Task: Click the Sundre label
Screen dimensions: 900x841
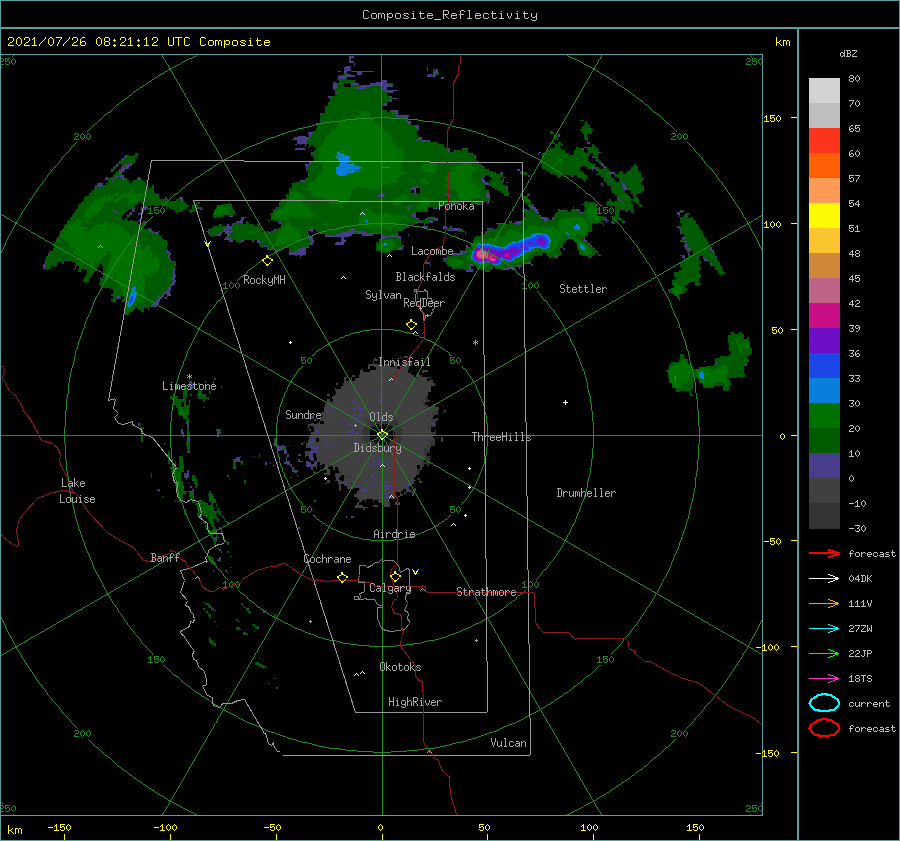Action: (x=304, y=414)
